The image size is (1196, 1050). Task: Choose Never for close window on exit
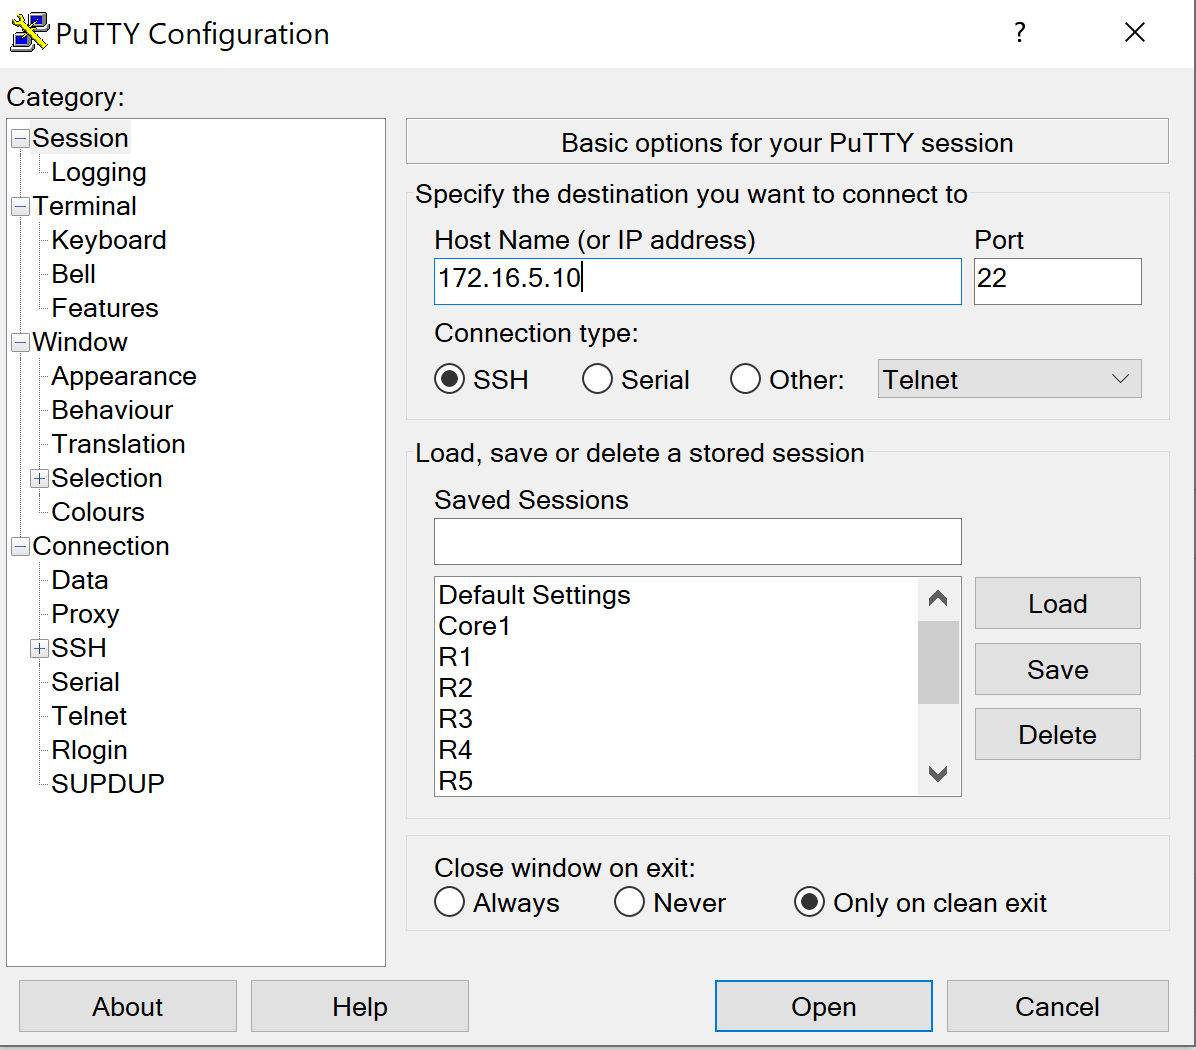point(629,902)
